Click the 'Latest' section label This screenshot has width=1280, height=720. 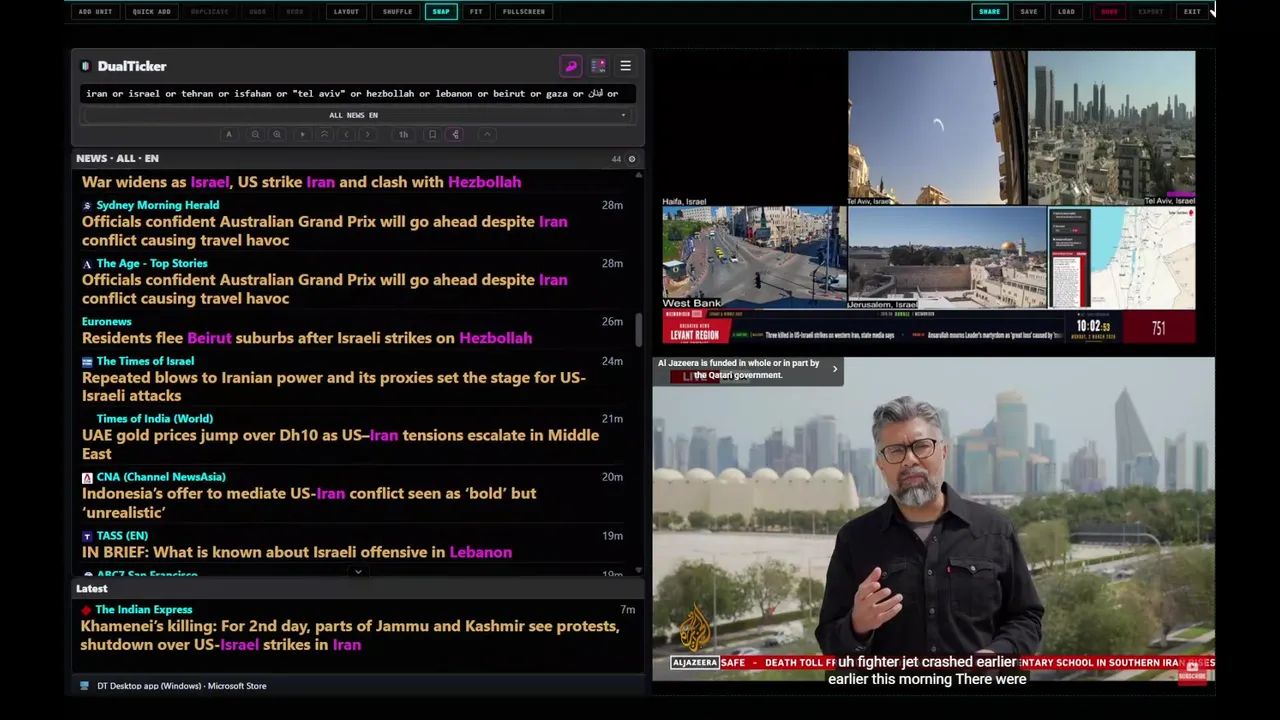click(x=92, y=589)
